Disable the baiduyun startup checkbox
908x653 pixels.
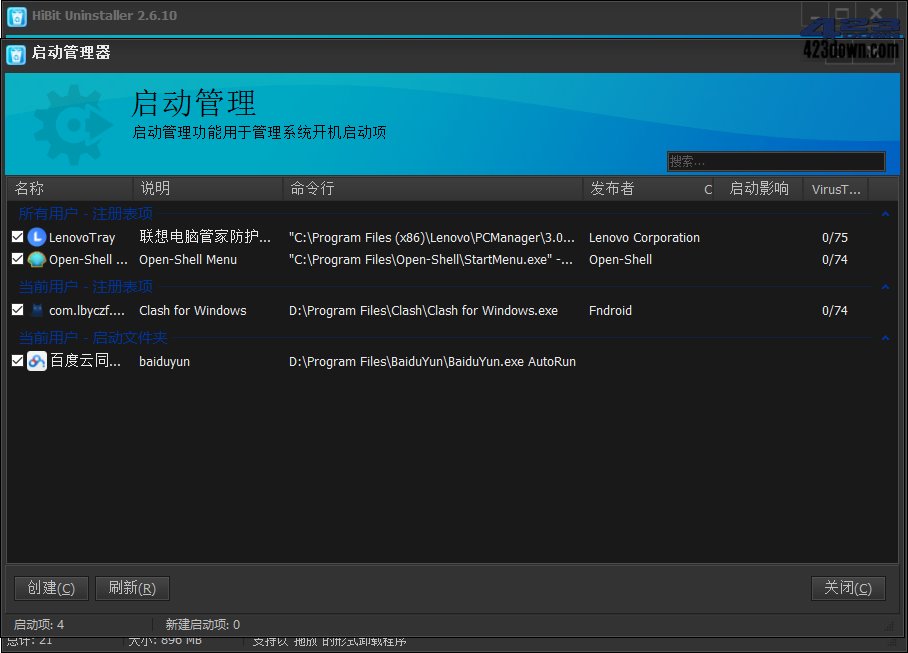click(16, 361)
